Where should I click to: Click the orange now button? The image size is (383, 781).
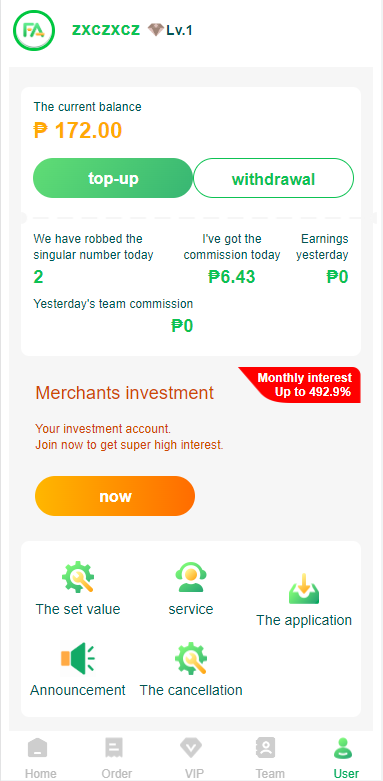click(x=115, y=496)
